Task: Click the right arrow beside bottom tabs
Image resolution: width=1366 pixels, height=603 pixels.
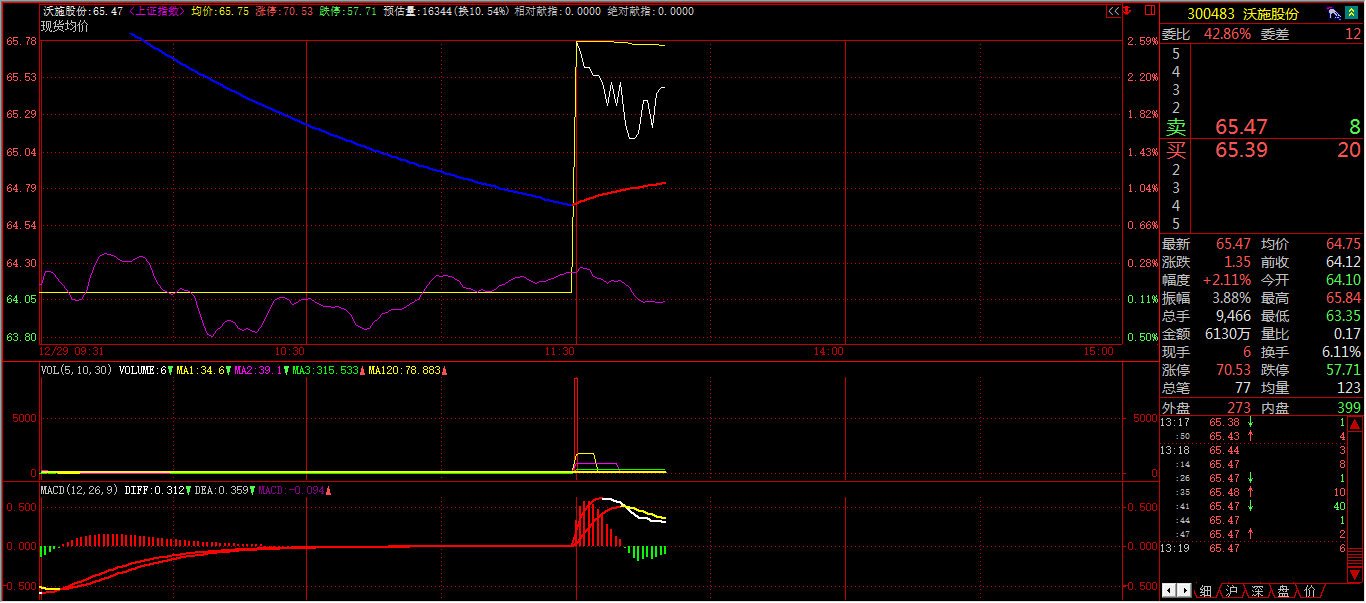Action: pos(1183,591)
